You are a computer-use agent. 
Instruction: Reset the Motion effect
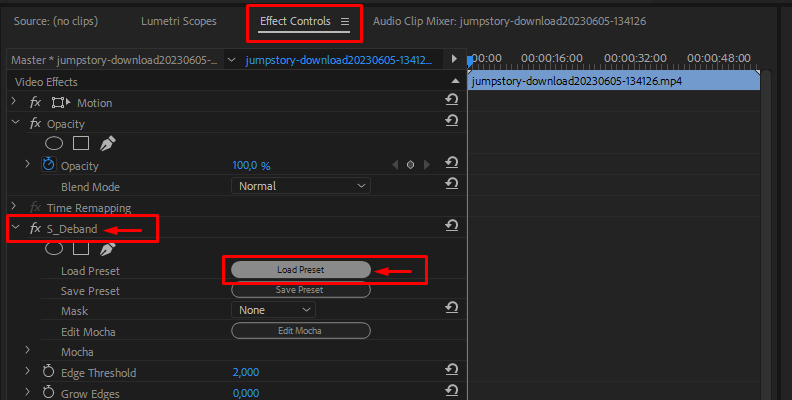(x=452, y=100)
